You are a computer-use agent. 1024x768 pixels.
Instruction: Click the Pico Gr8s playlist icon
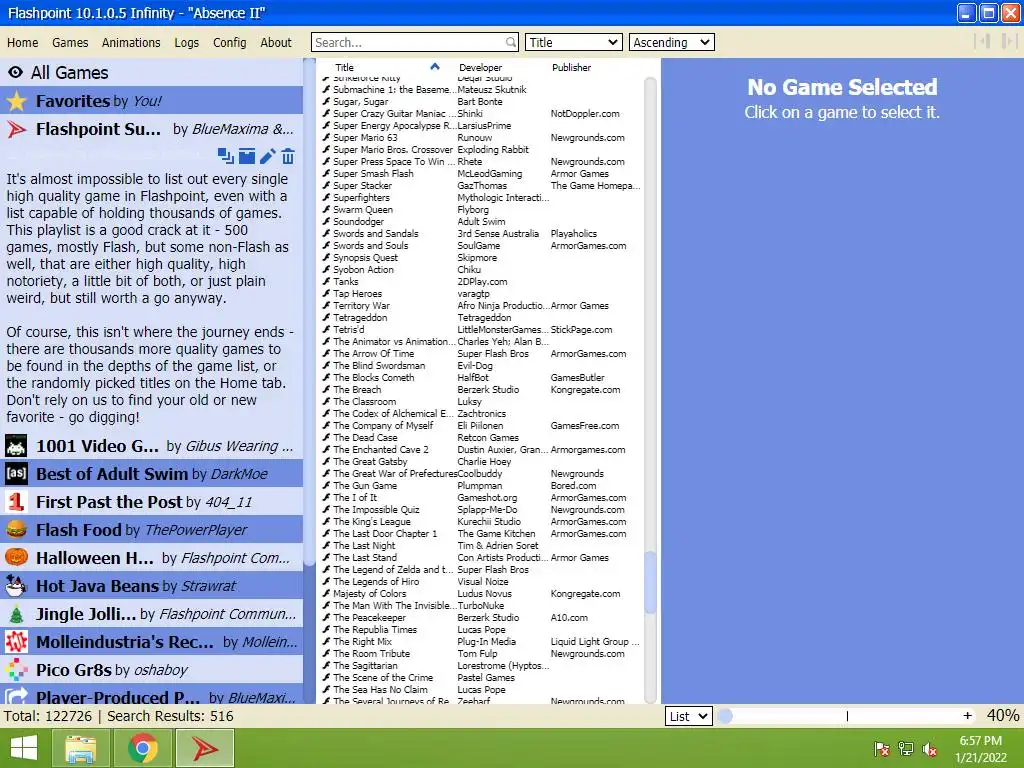point(16,669)
